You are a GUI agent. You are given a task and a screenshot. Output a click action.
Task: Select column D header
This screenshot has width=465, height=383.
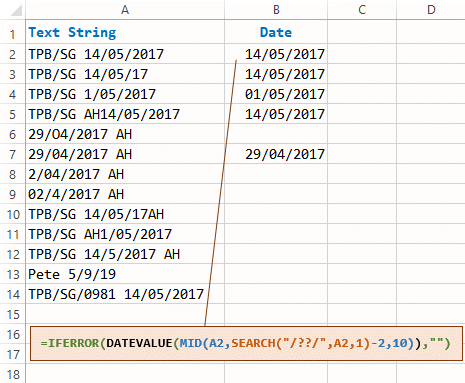tap(431, 10)
